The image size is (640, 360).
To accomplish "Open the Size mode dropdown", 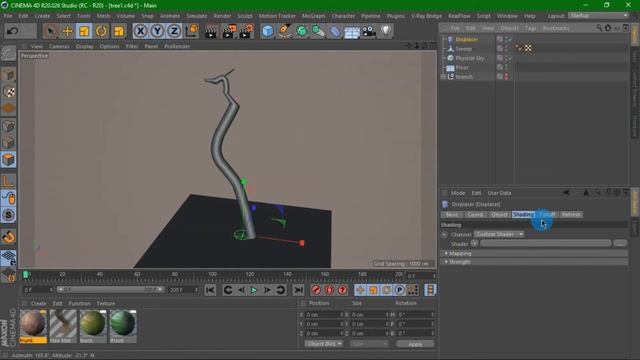I will (369, 344).
